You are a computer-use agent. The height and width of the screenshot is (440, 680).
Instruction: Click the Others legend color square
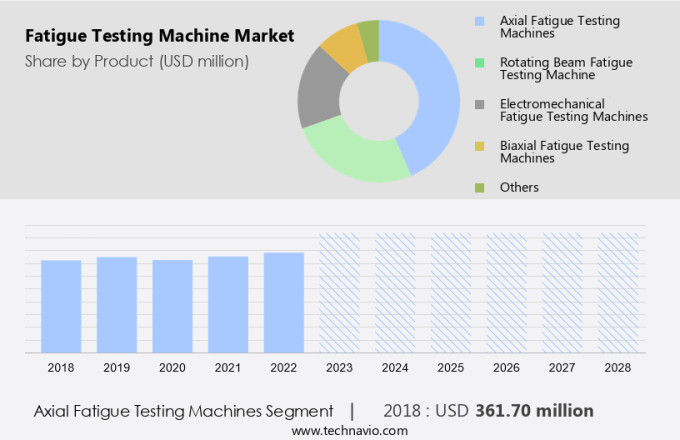(x=480, y=187)
